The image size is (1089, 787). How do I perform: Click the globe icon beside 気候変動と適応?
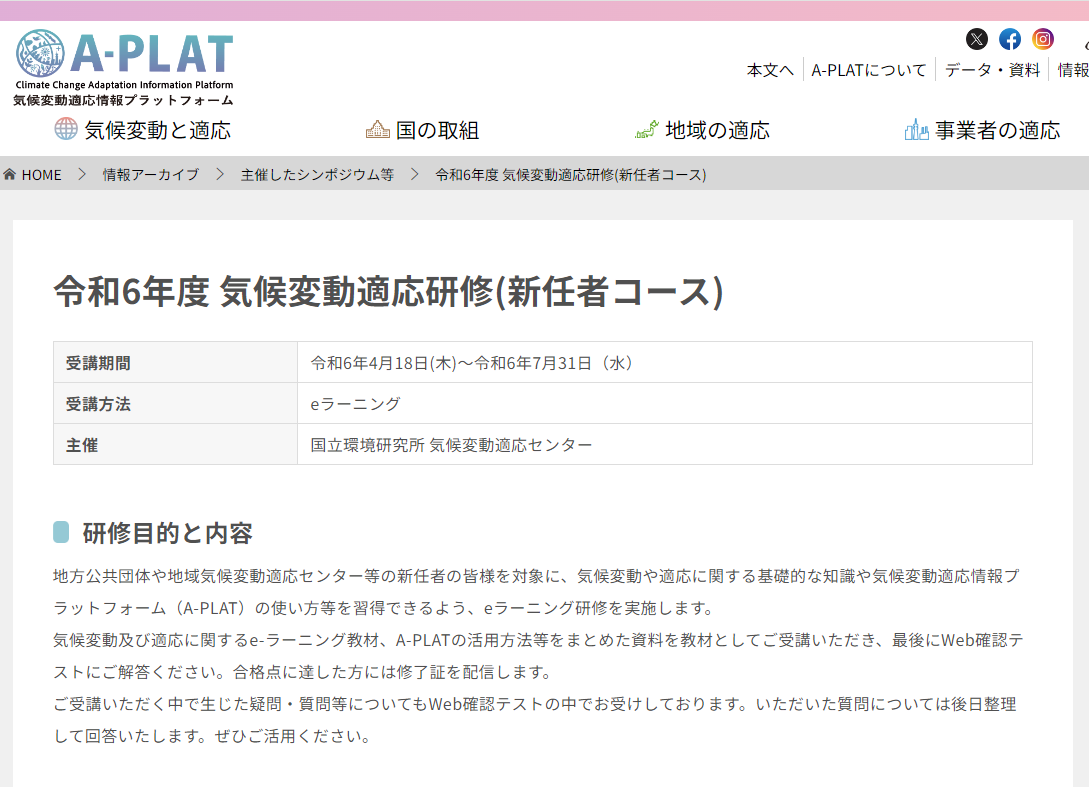66,129
